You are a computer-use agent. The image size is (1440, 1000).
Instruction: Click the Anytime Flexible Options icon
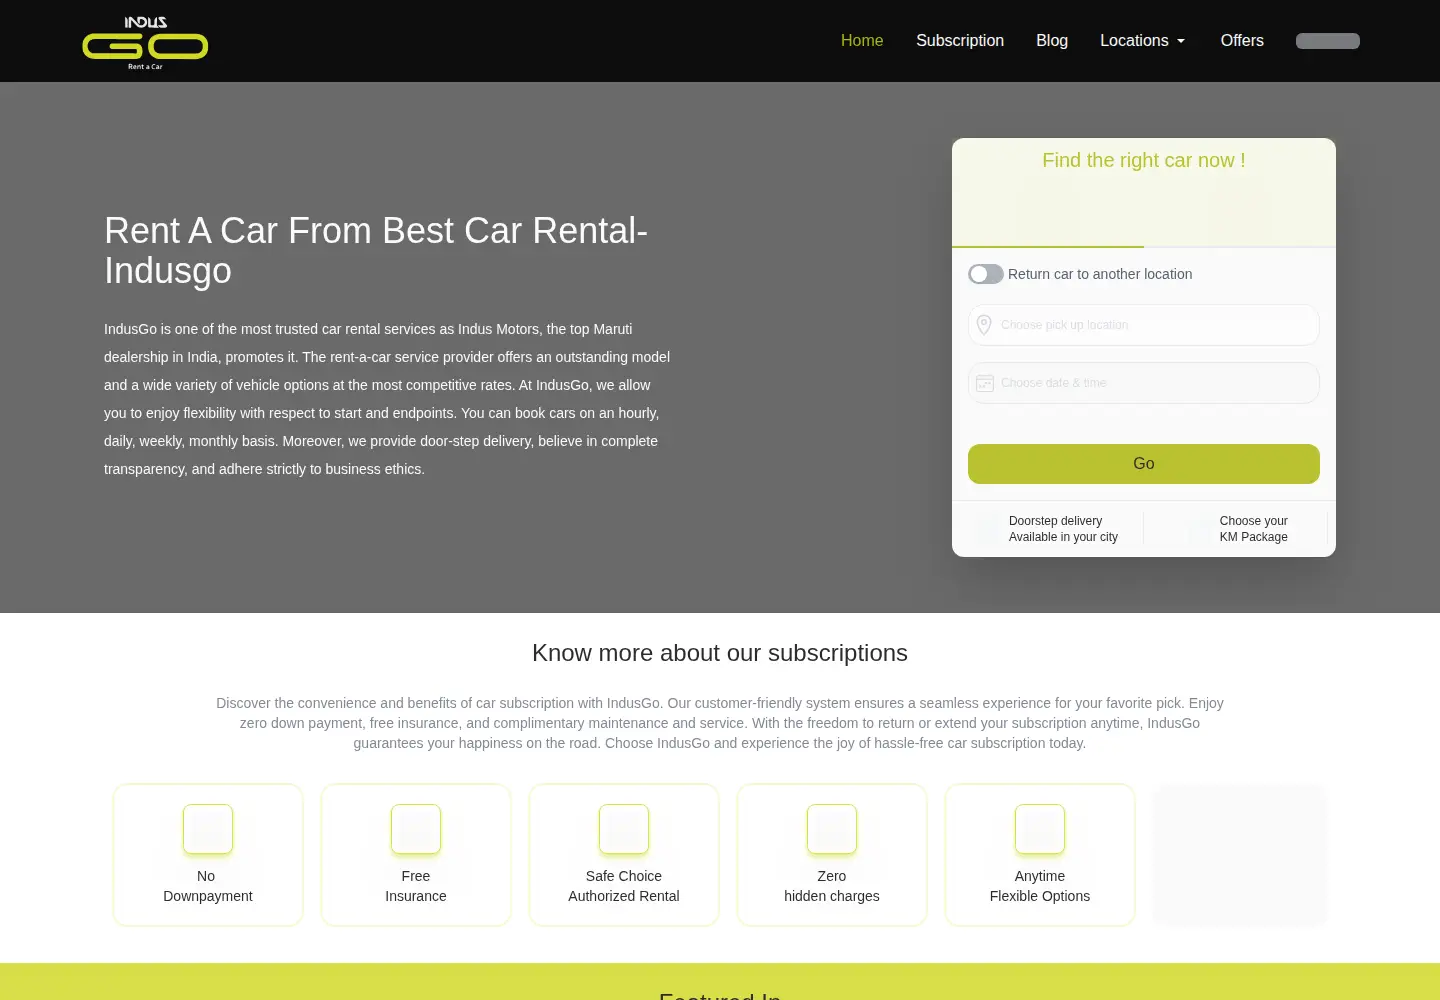[x=1040, y=829]
